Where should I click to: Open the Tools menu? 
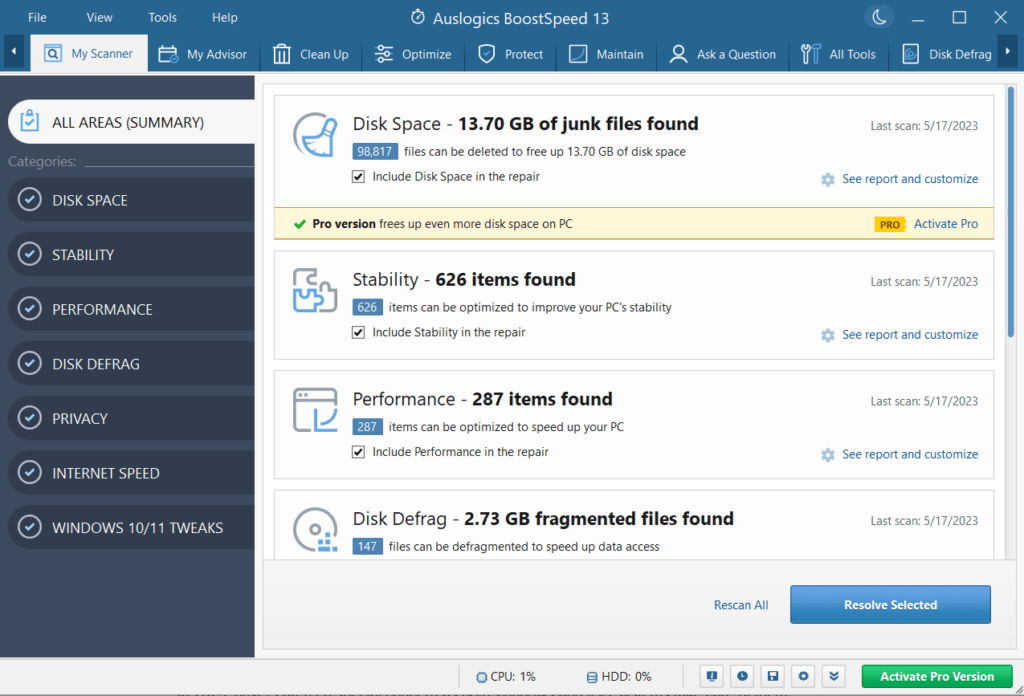[x=162, y=17]
